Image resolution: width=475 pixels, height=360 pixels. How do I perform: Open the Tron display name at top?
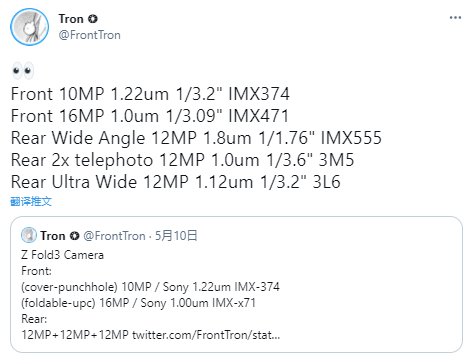point(71,19)
